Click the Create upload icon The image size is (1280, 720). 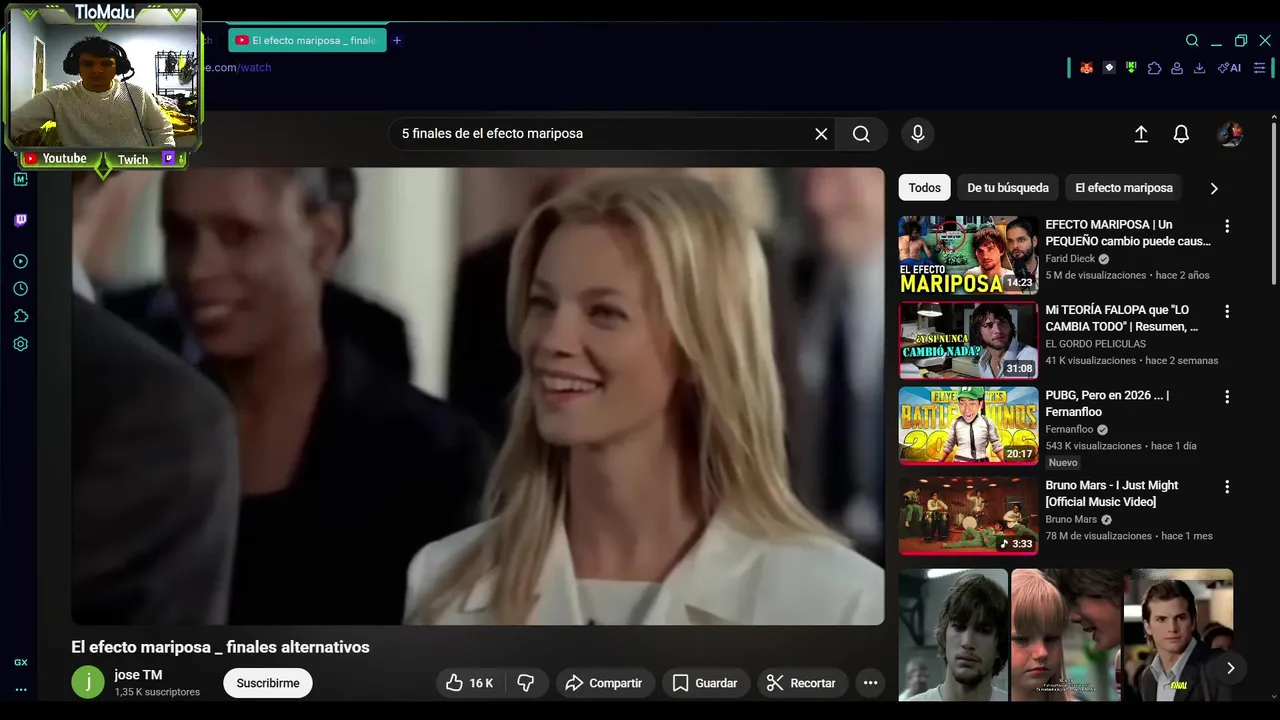1141,134
